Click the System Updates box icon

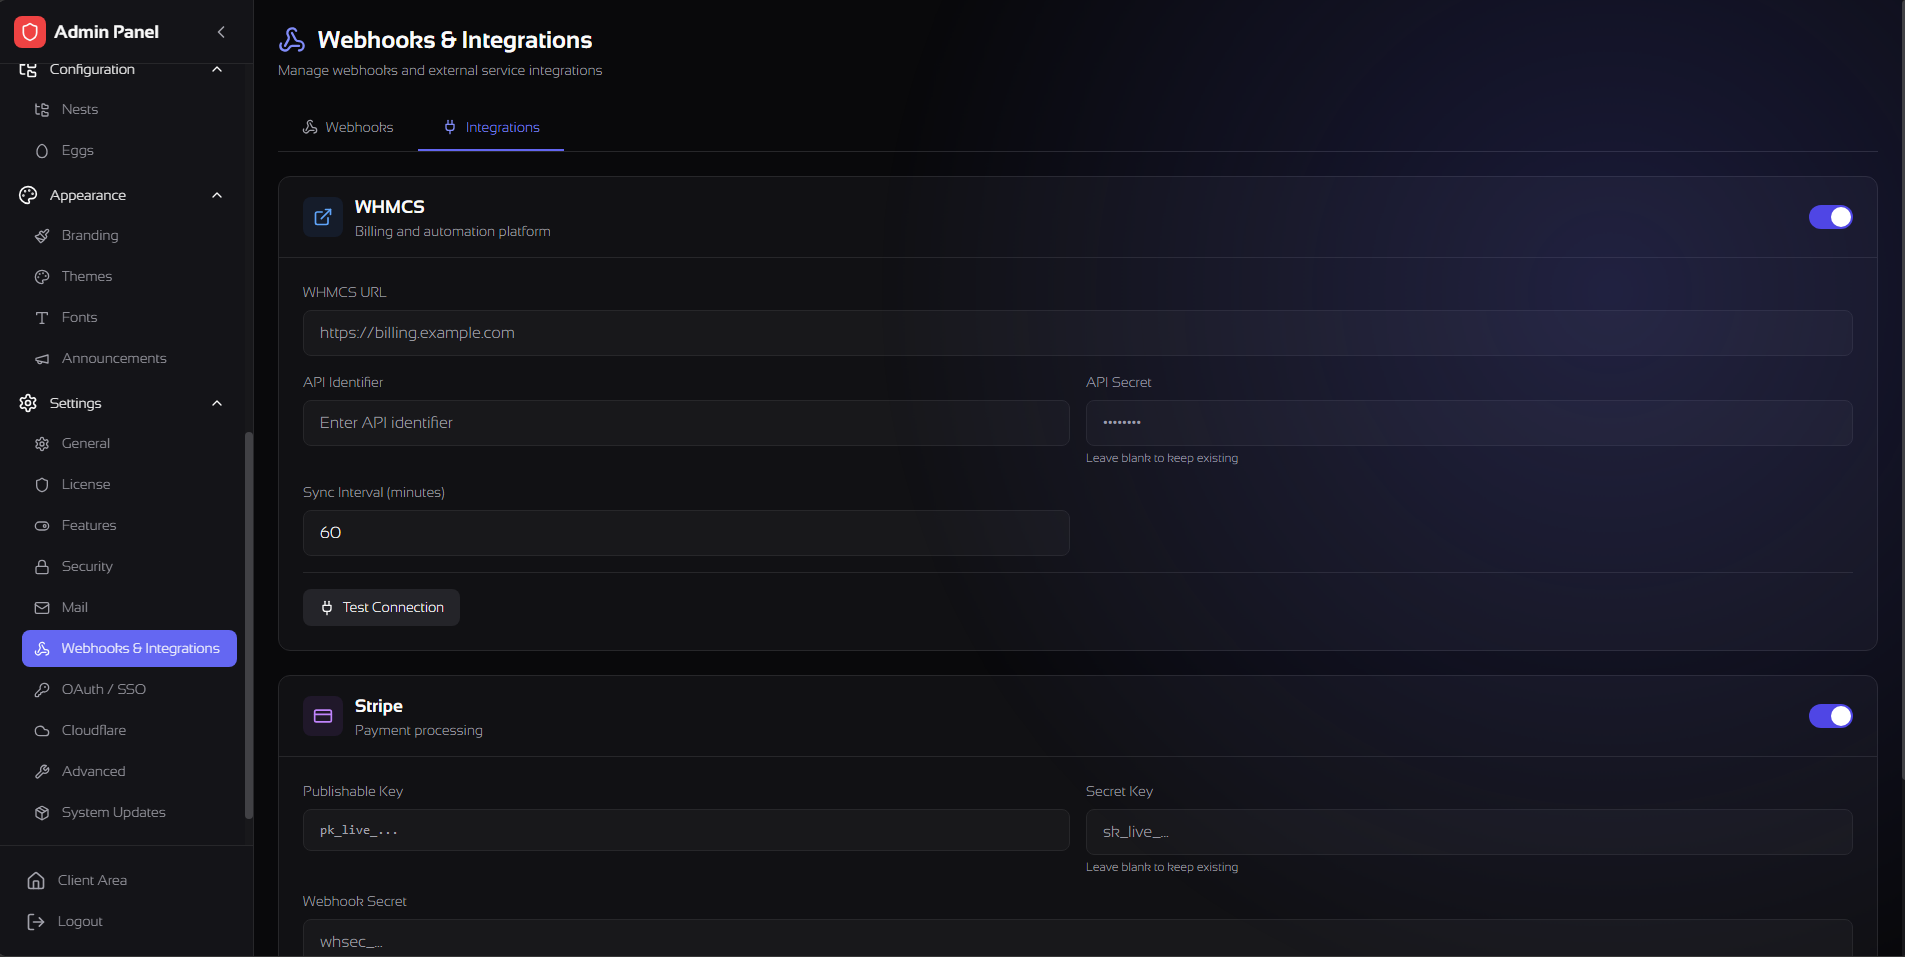(42, 813)
